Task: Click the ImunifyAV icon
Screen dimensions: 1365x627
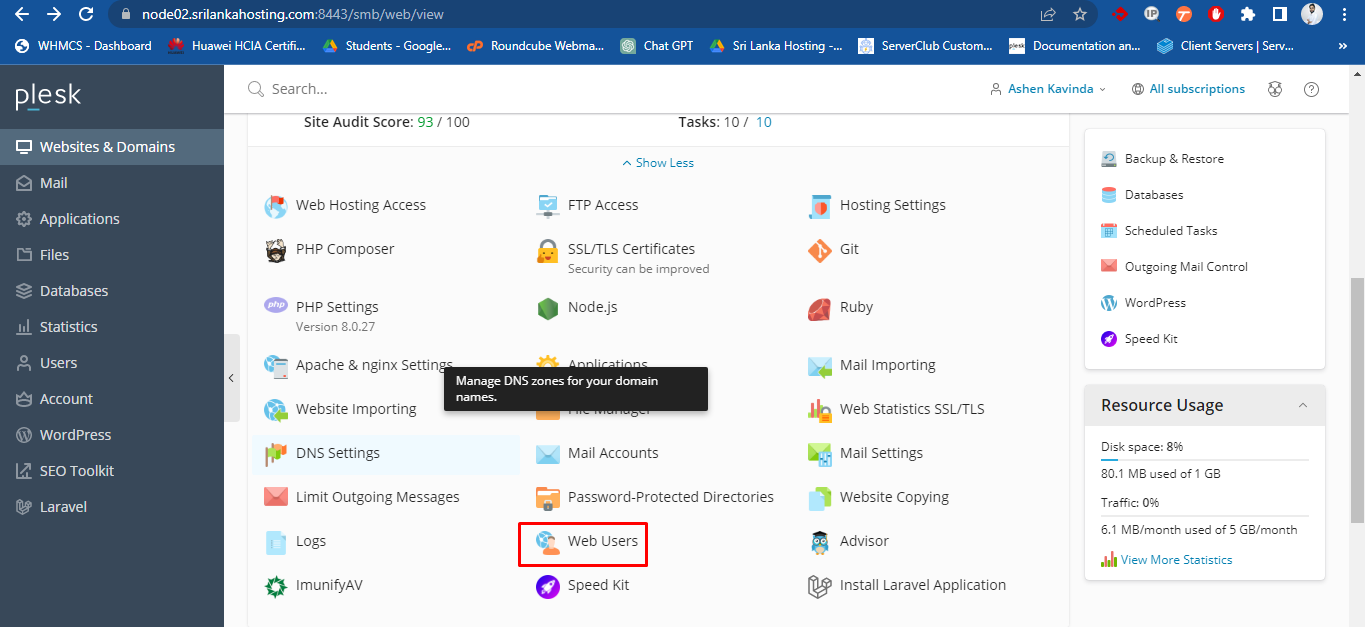Action: coord(276,586)
